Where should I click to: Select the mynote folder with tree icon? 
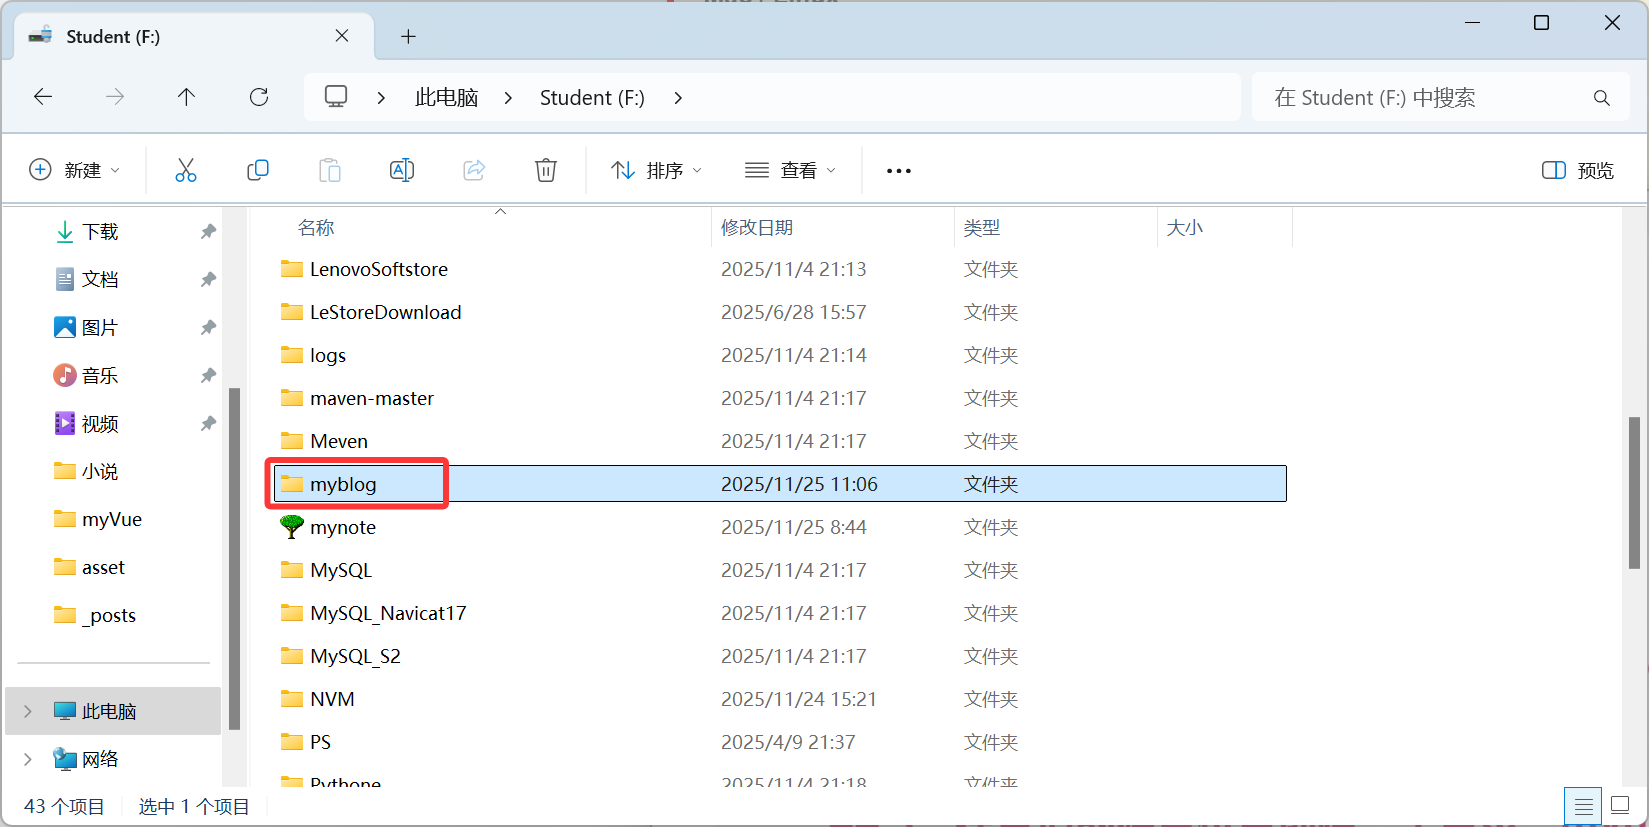click(343, 527)
